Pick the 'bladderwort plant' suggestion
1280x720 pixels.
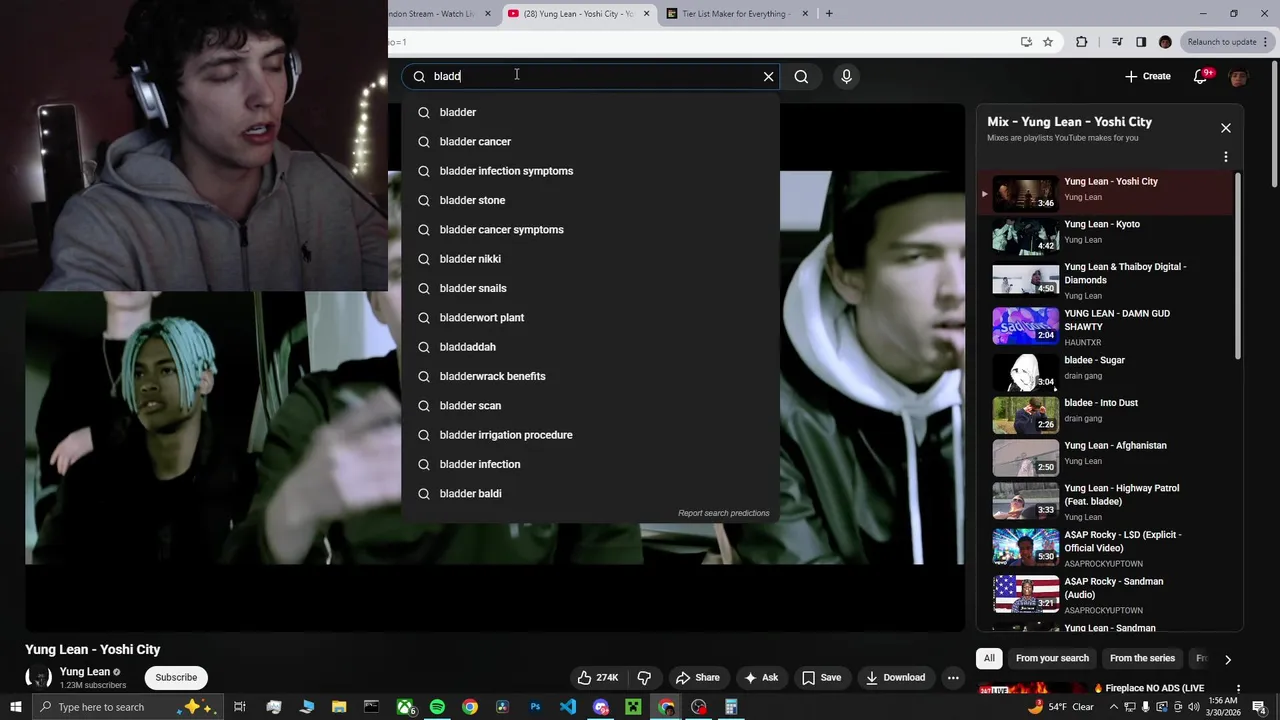pyautogui.click(x=590, y=317)
